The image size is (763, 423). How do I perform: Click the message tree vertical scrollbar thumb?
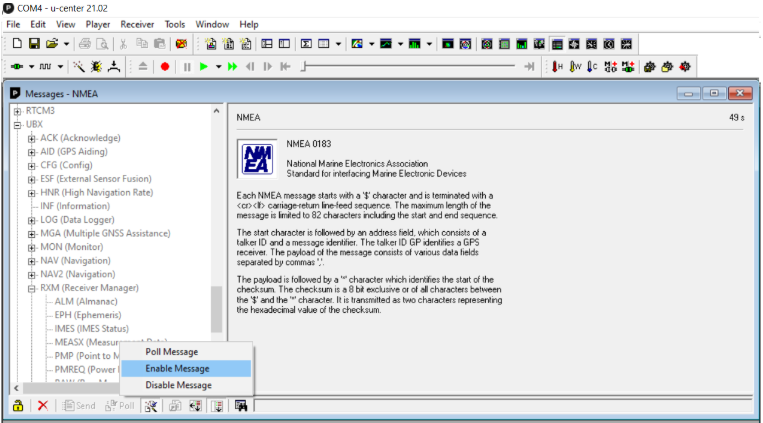[x=216, y=310]
